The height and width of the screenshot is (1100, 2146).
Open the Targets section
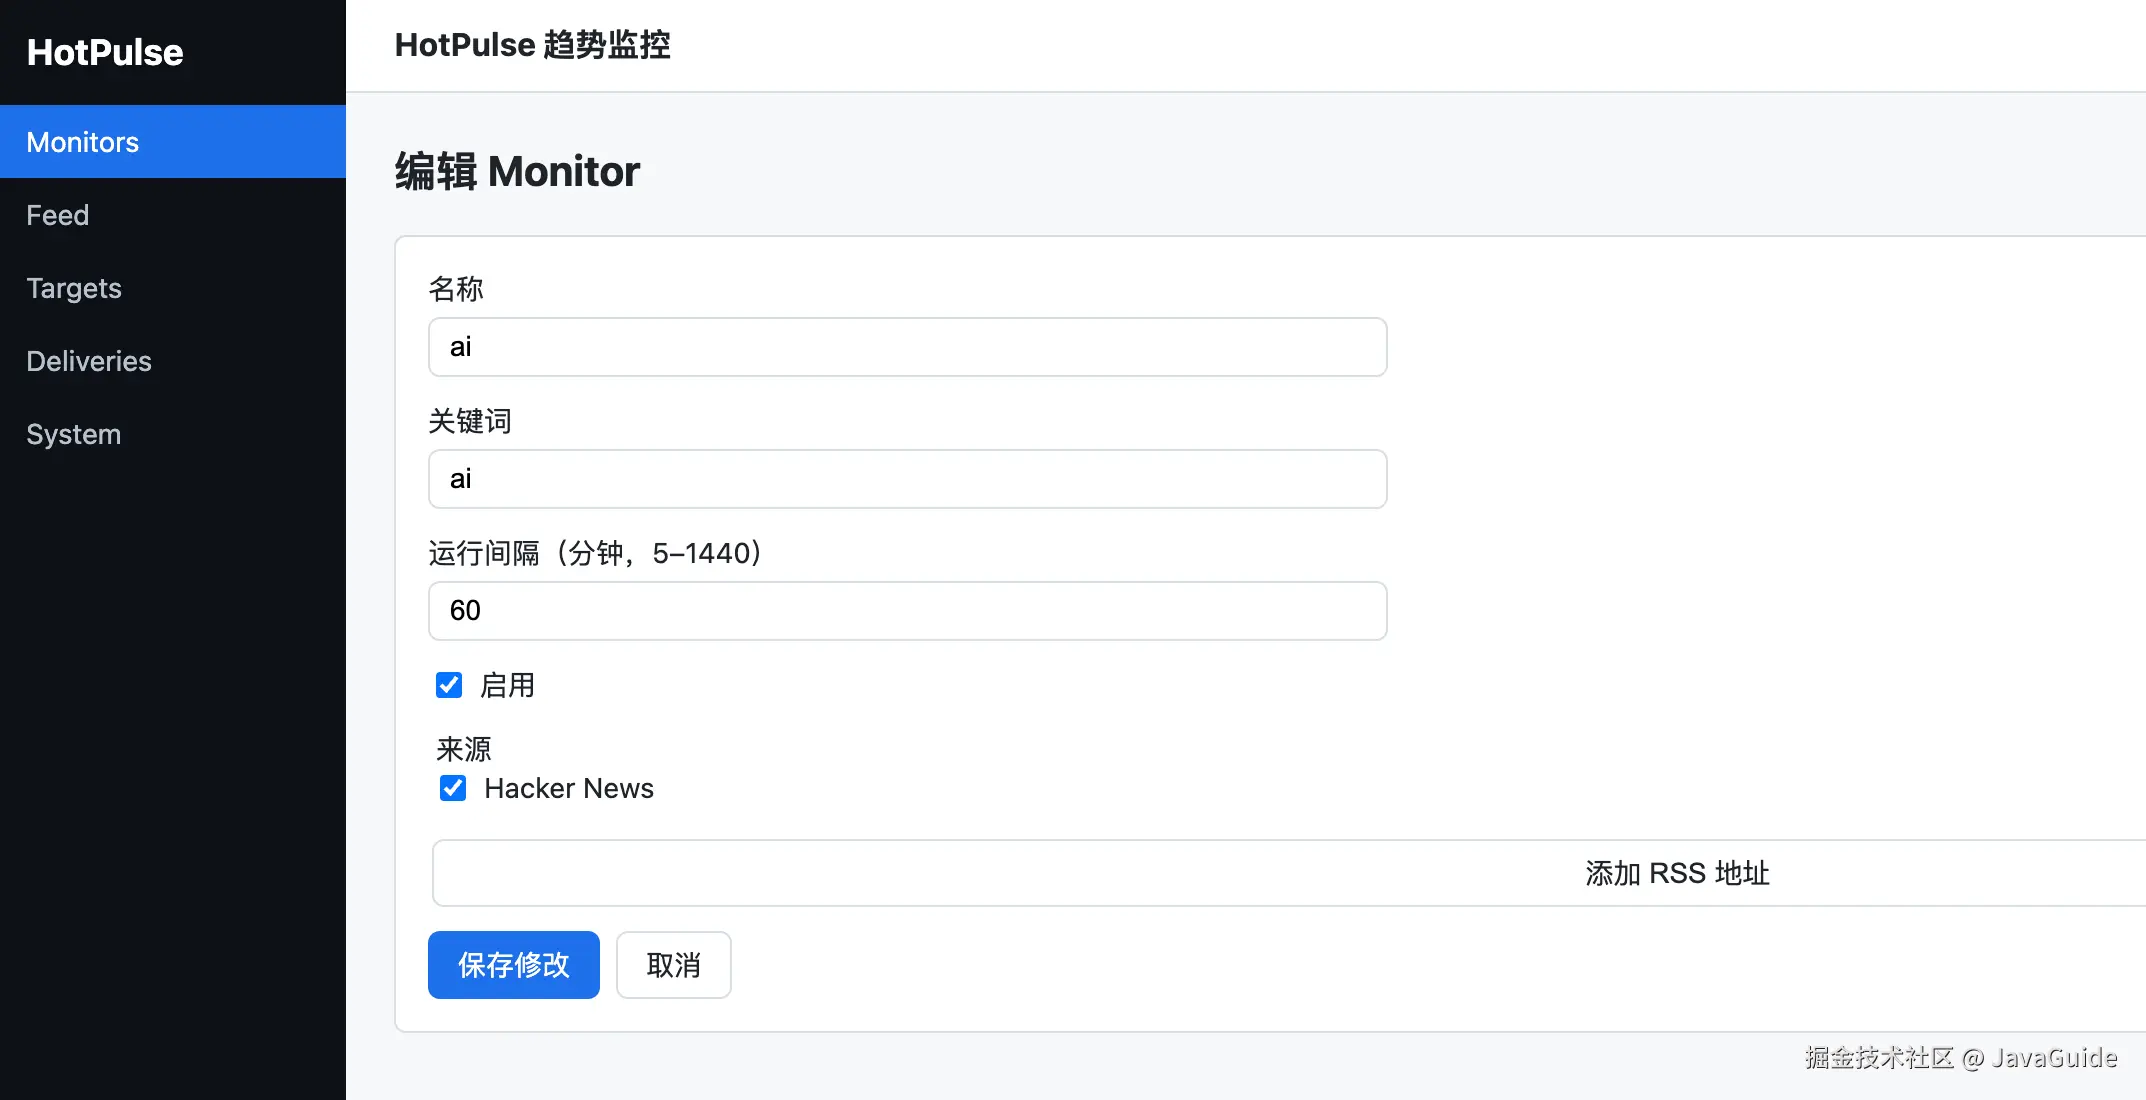coord(173,288)
